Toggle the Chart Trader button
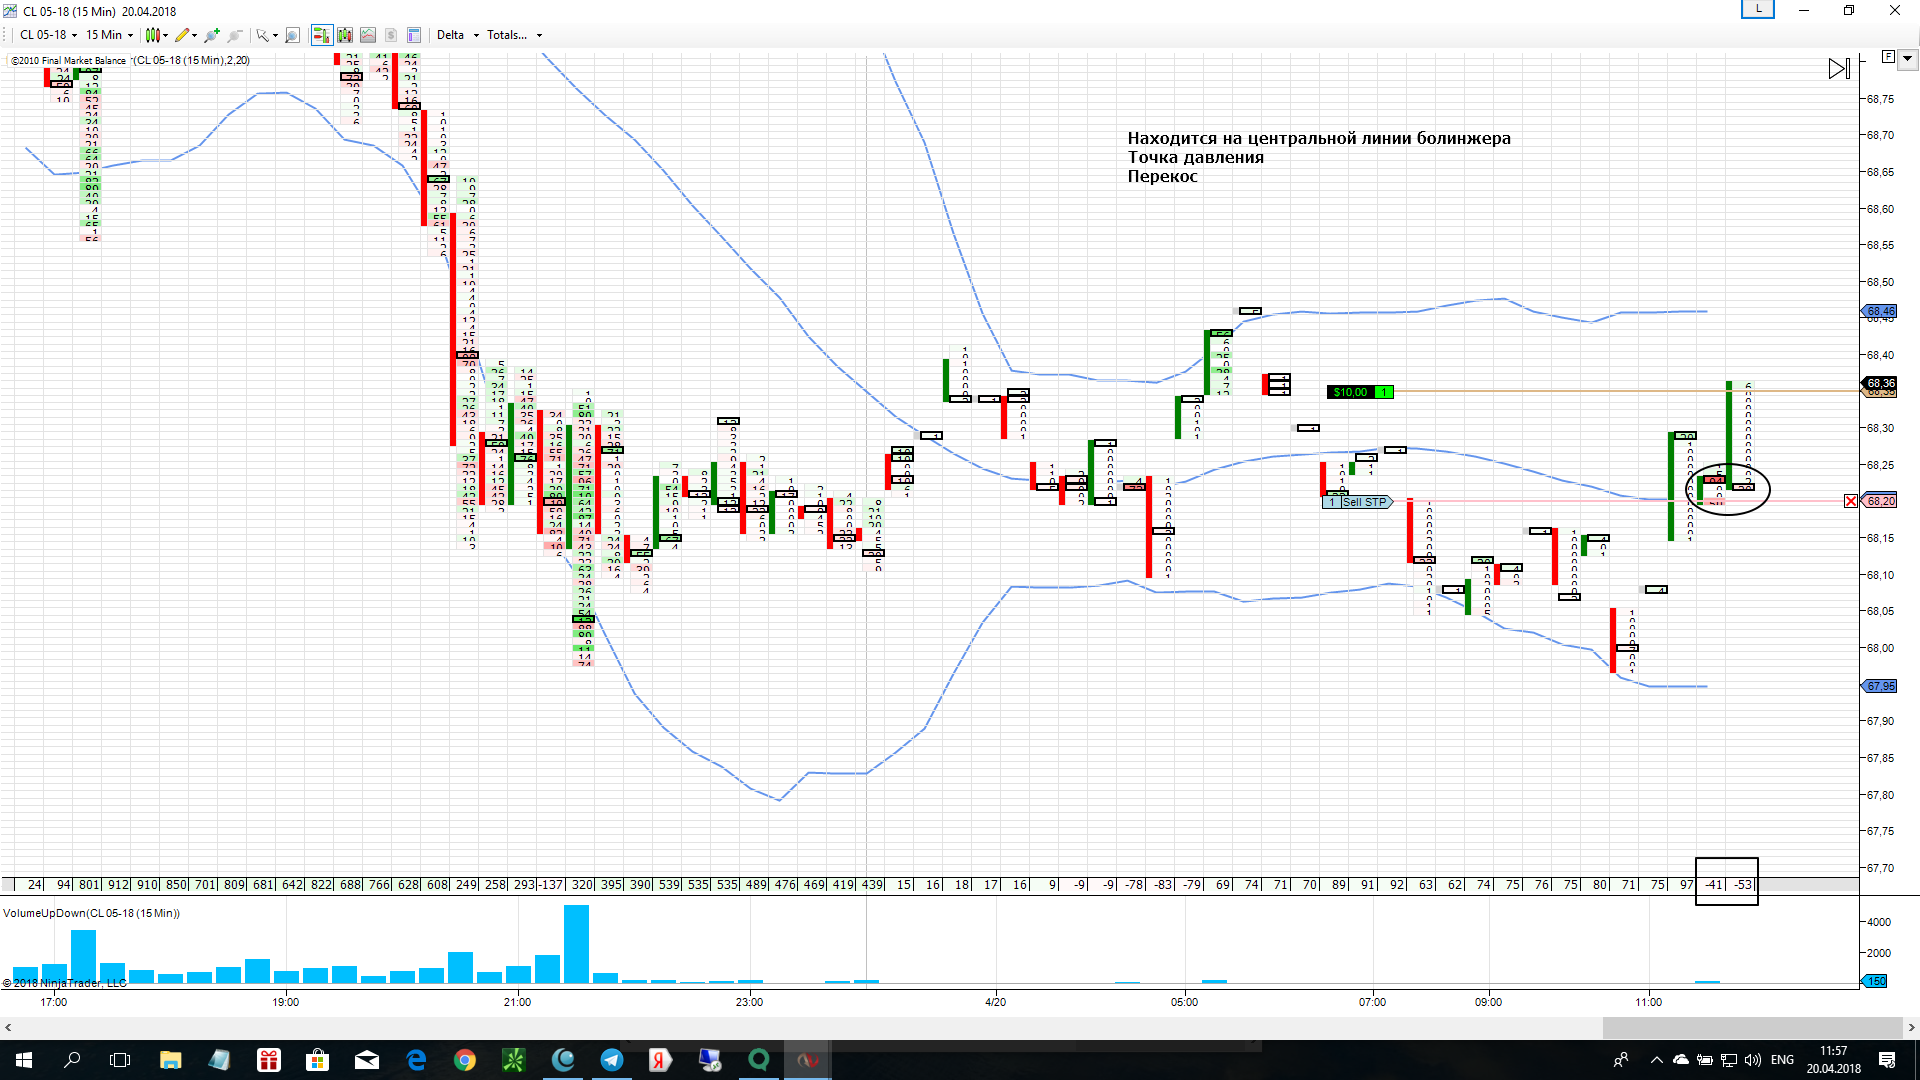The image size is (1920, 1080). coord(321,35)
